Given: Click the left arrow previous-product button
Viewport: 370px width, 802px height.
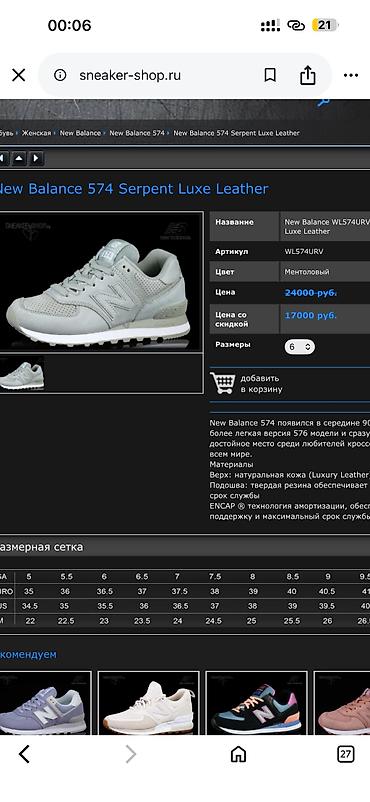Looking at the screenshot, I should point(3,159).
